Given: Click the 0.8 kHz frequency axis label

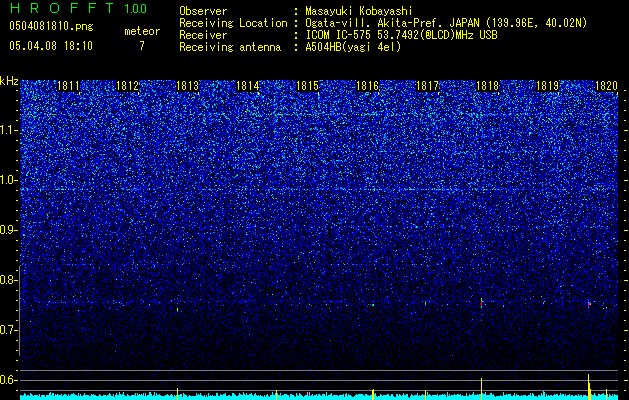Looking at the screenshot, I should click(x=9, y=280).
